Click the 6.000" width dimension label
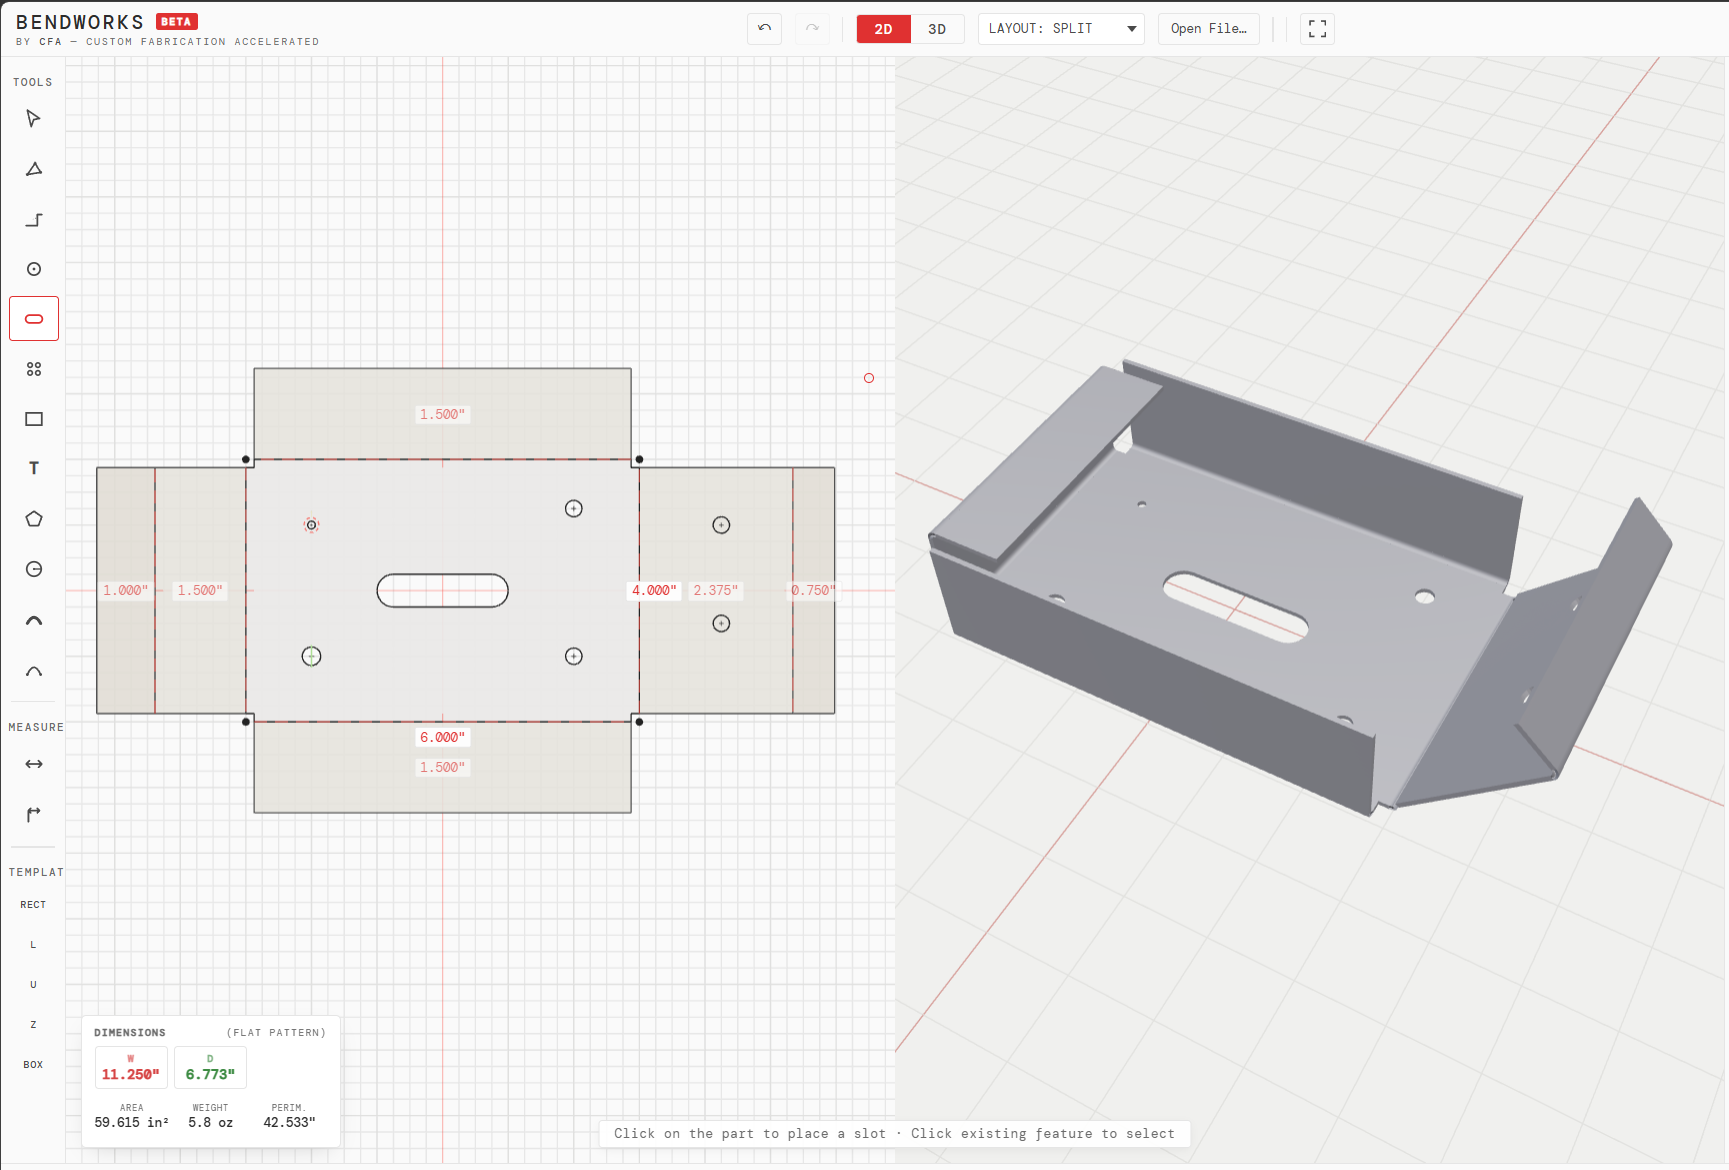This screenshot has height=1170, width=1729. pos(442,737)
